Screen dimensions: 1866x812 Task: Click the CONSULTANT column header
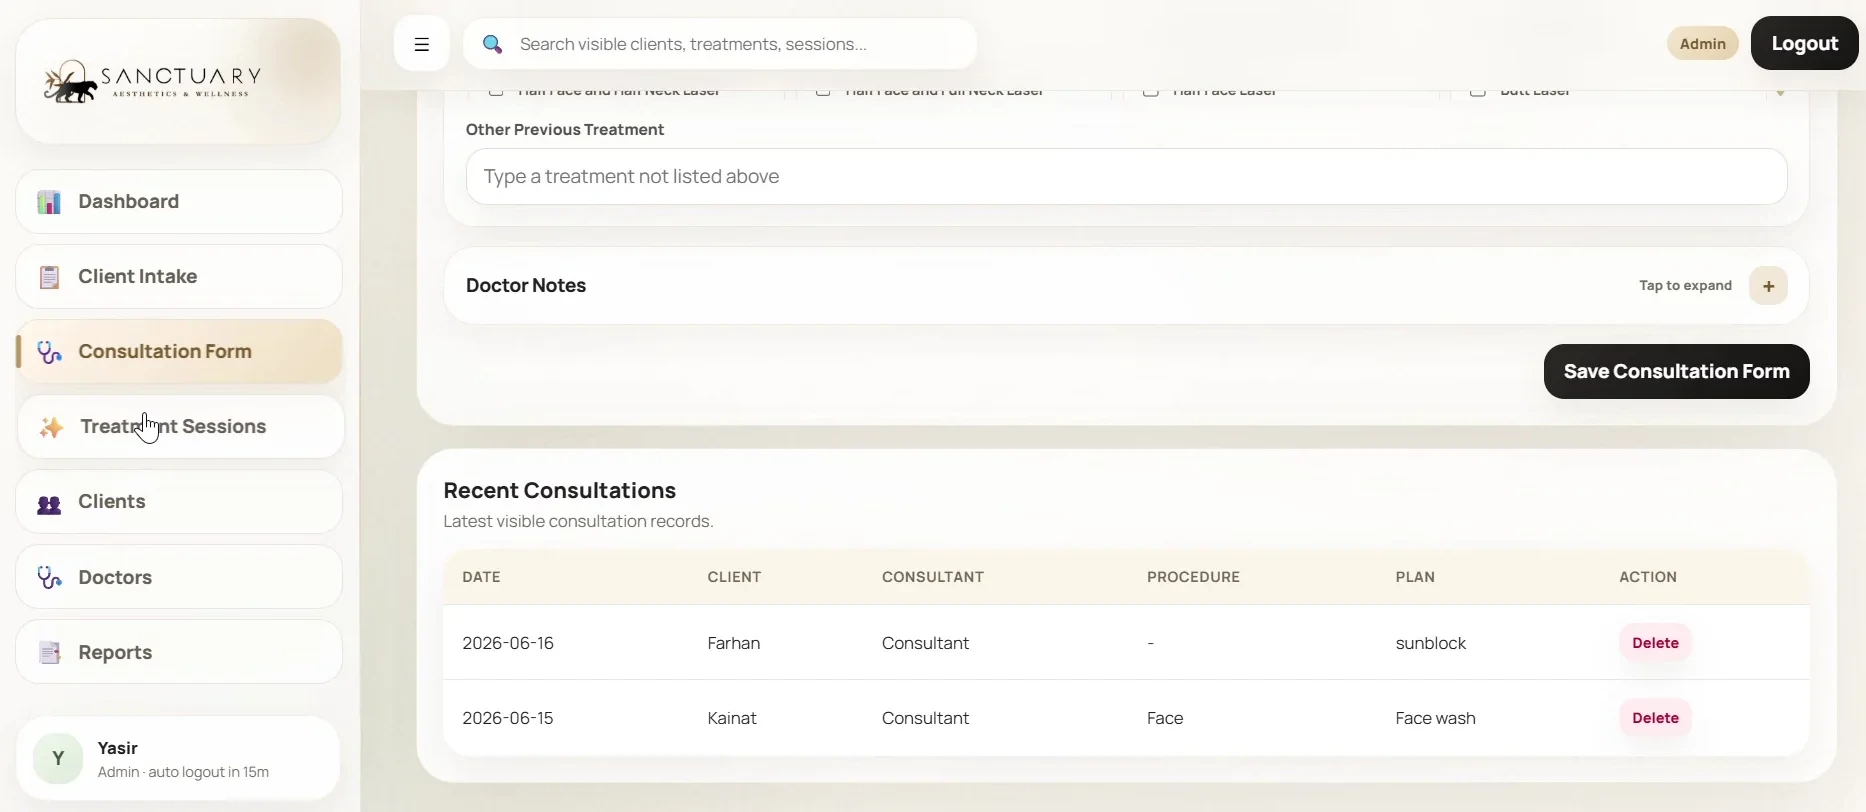[x=932, y=577]
